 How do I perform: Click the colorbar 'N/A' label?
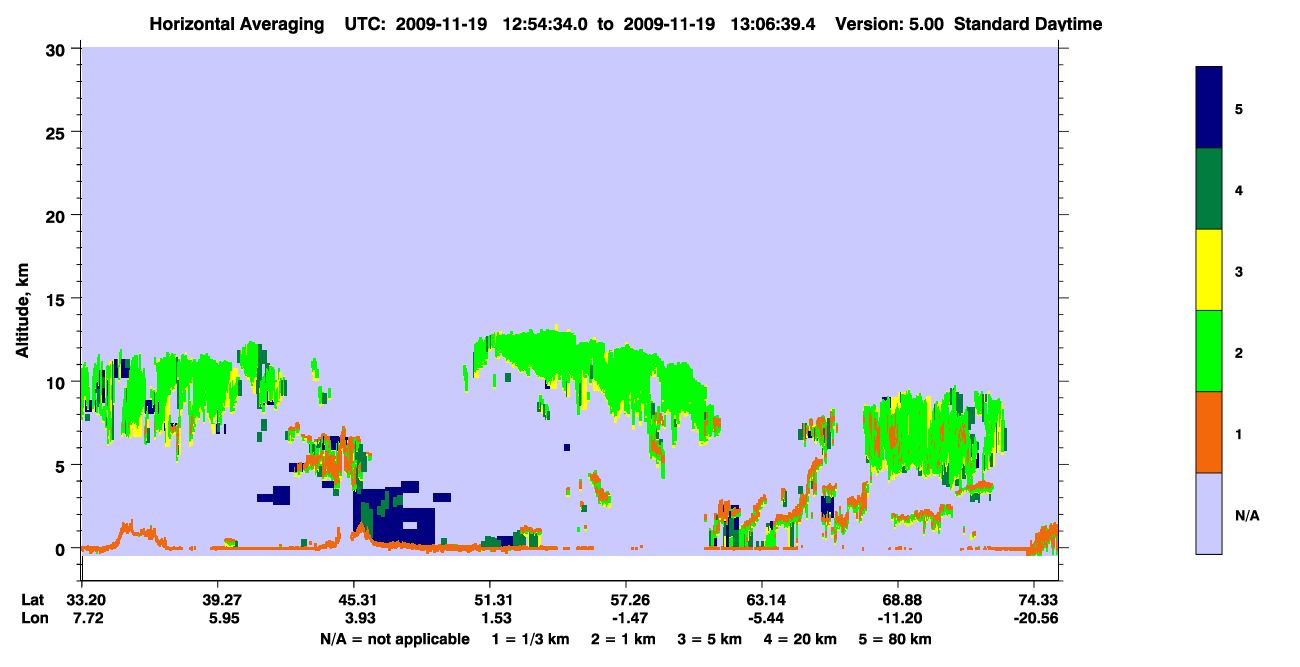[1246, 516]
